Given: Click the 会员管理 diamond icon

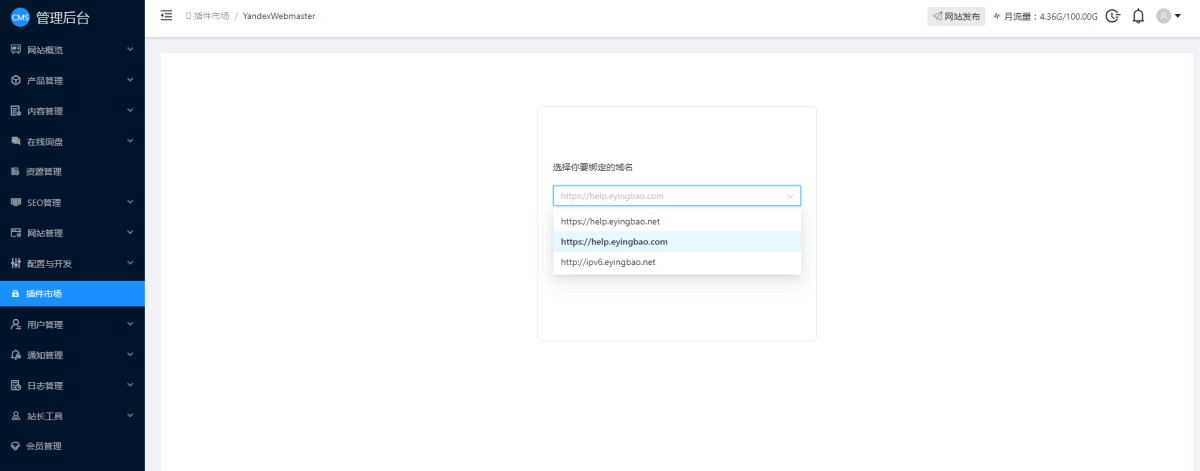Looking at the screenshot, I should (15, 446).
